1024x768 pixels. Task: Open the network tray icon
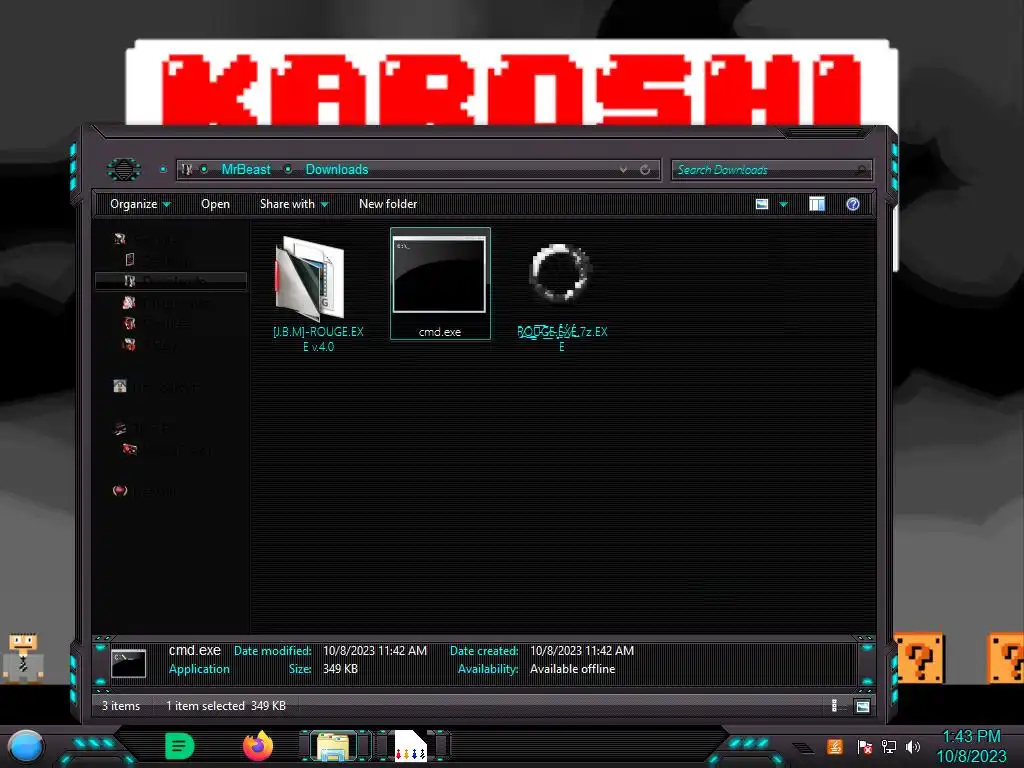coord(889,746)
